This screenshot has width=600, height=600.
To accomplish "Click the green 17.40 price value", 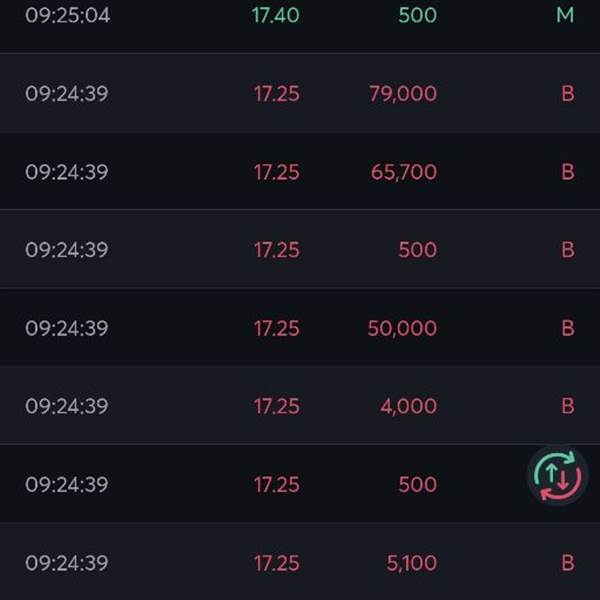I will 276,15.
